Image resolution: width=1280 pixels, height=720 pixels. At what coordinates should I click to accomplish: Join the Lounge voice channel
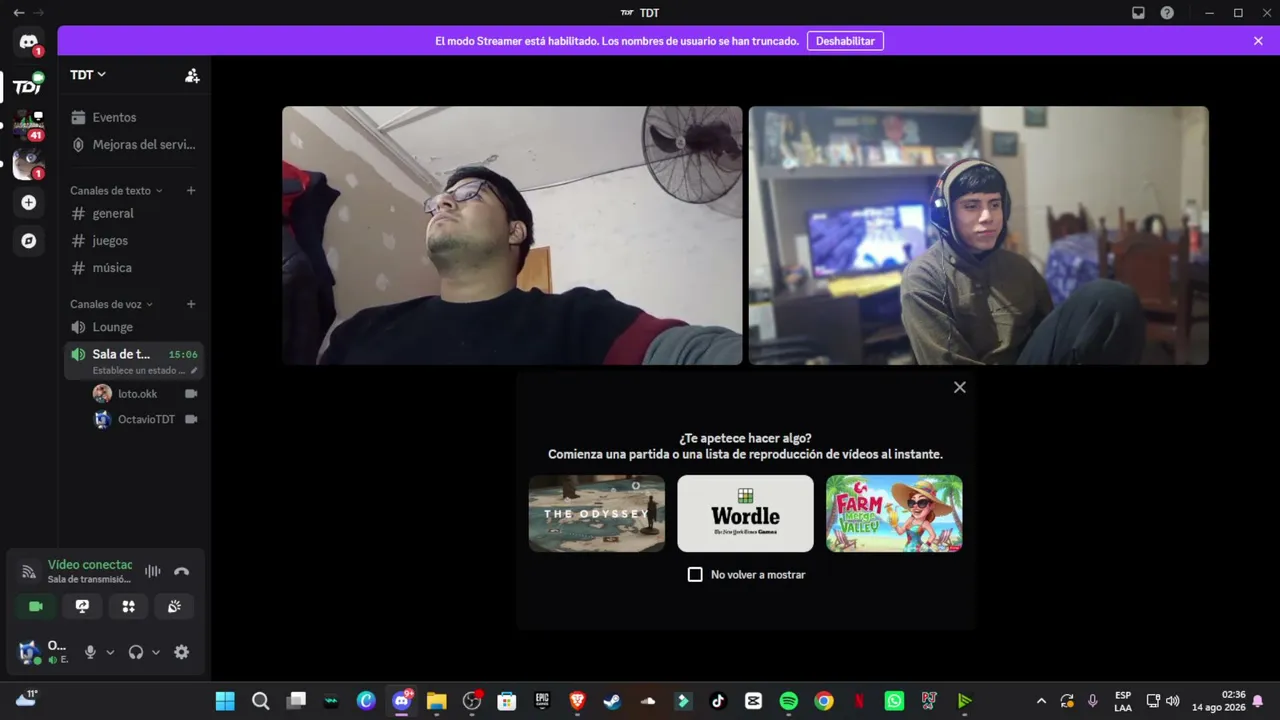pos(134,327)
